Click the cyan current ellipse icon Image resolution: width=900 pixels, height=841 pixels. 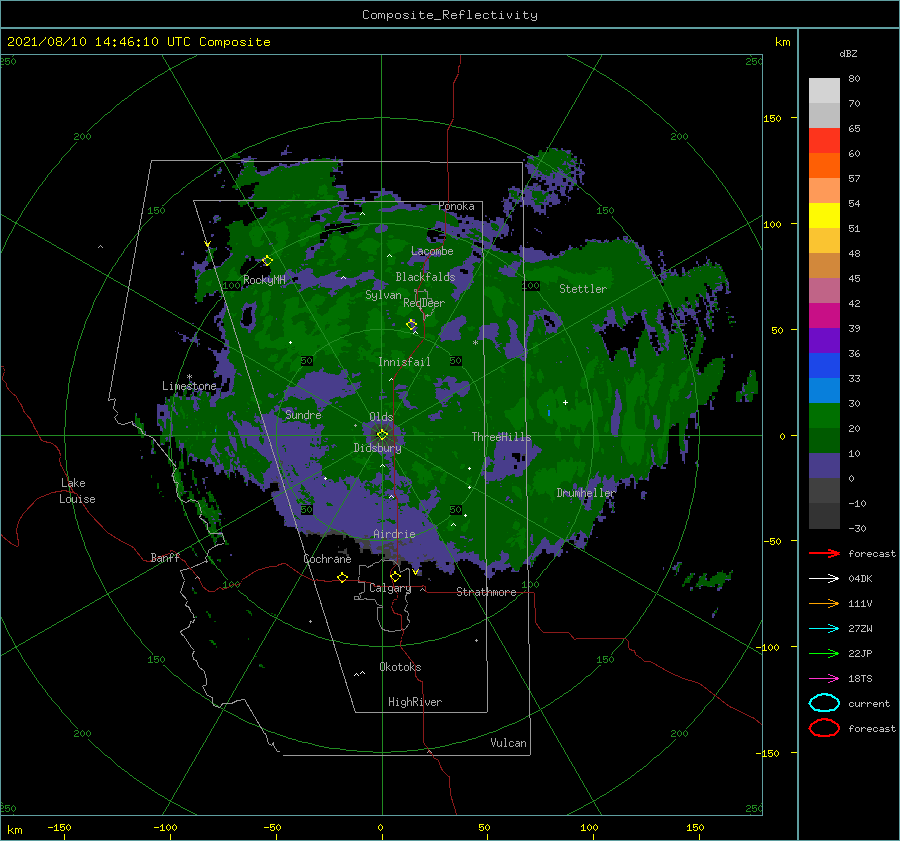(824, 703)
